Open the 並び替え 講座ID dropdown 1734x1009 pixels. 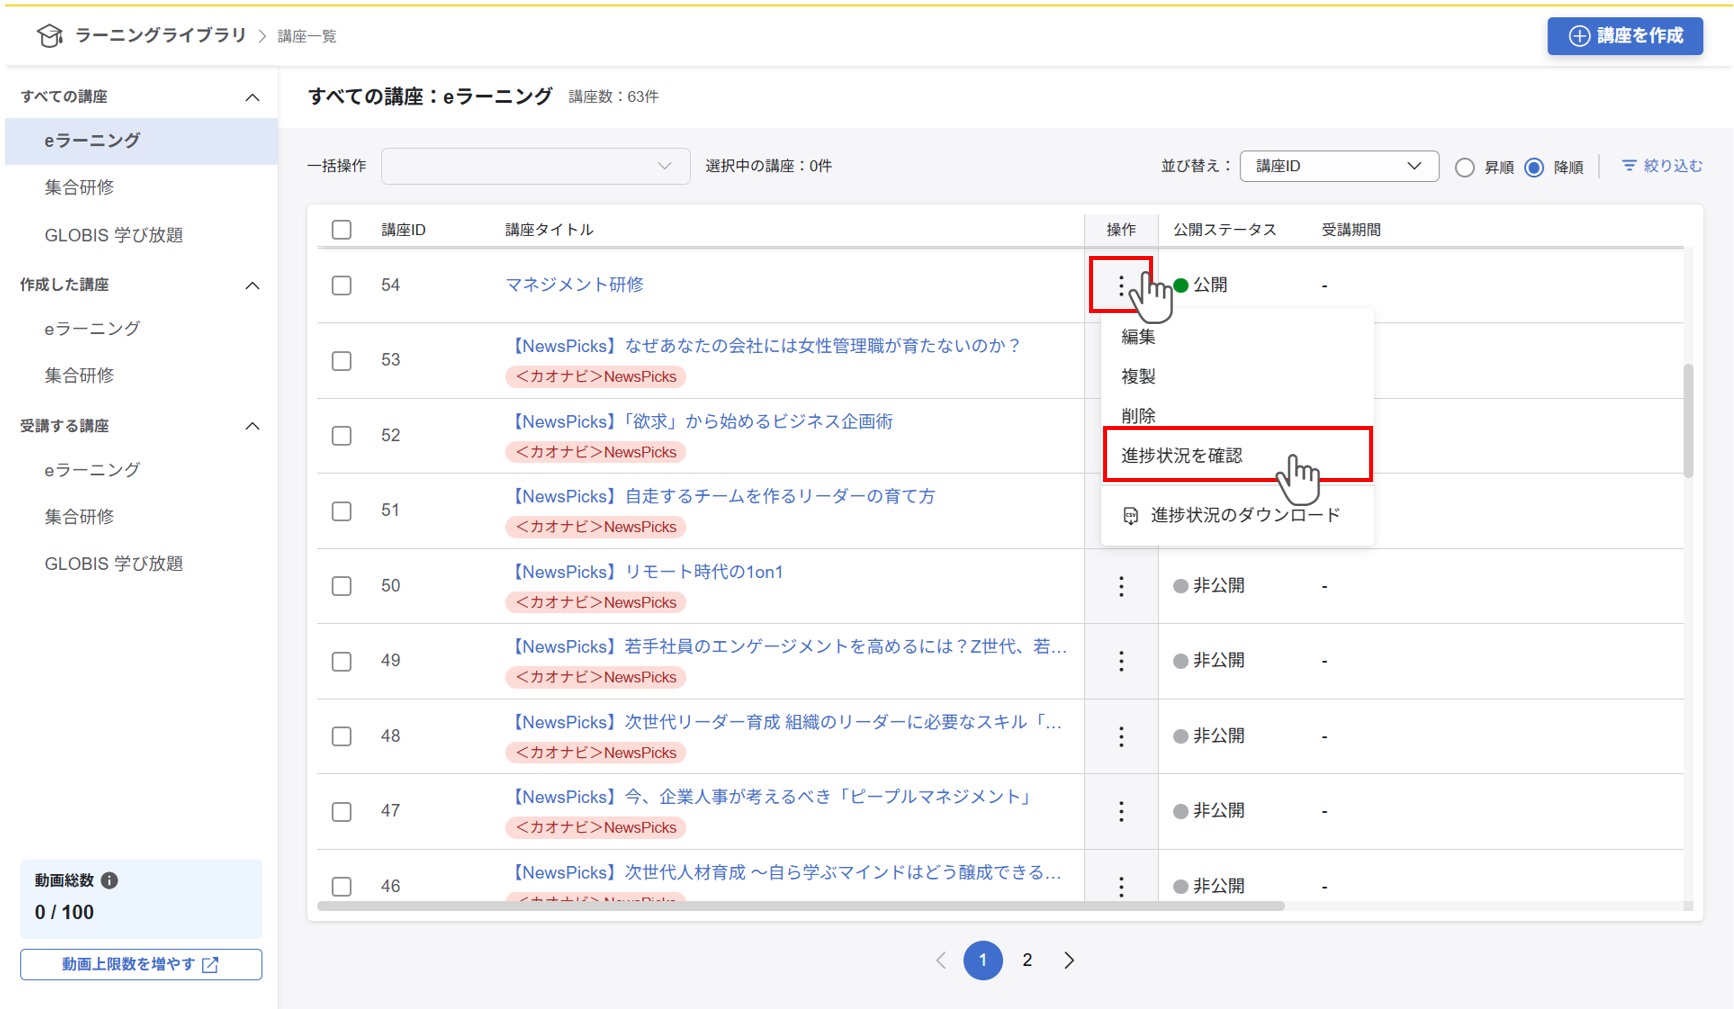tap(1338, 166)
